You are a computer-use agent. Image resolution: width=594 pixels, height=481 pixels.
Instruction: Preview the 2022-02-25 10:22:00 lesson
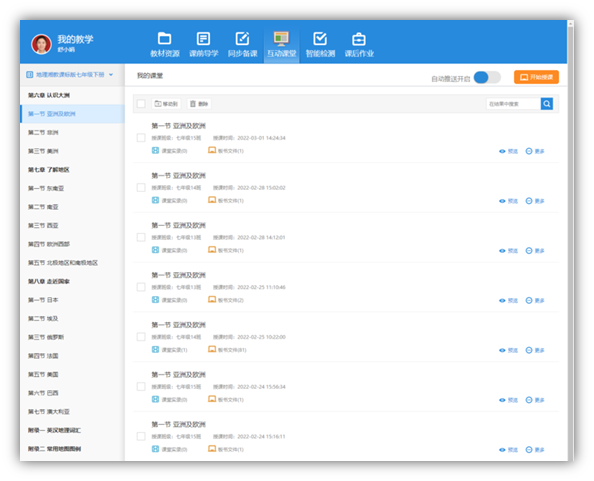pos(508,350)
